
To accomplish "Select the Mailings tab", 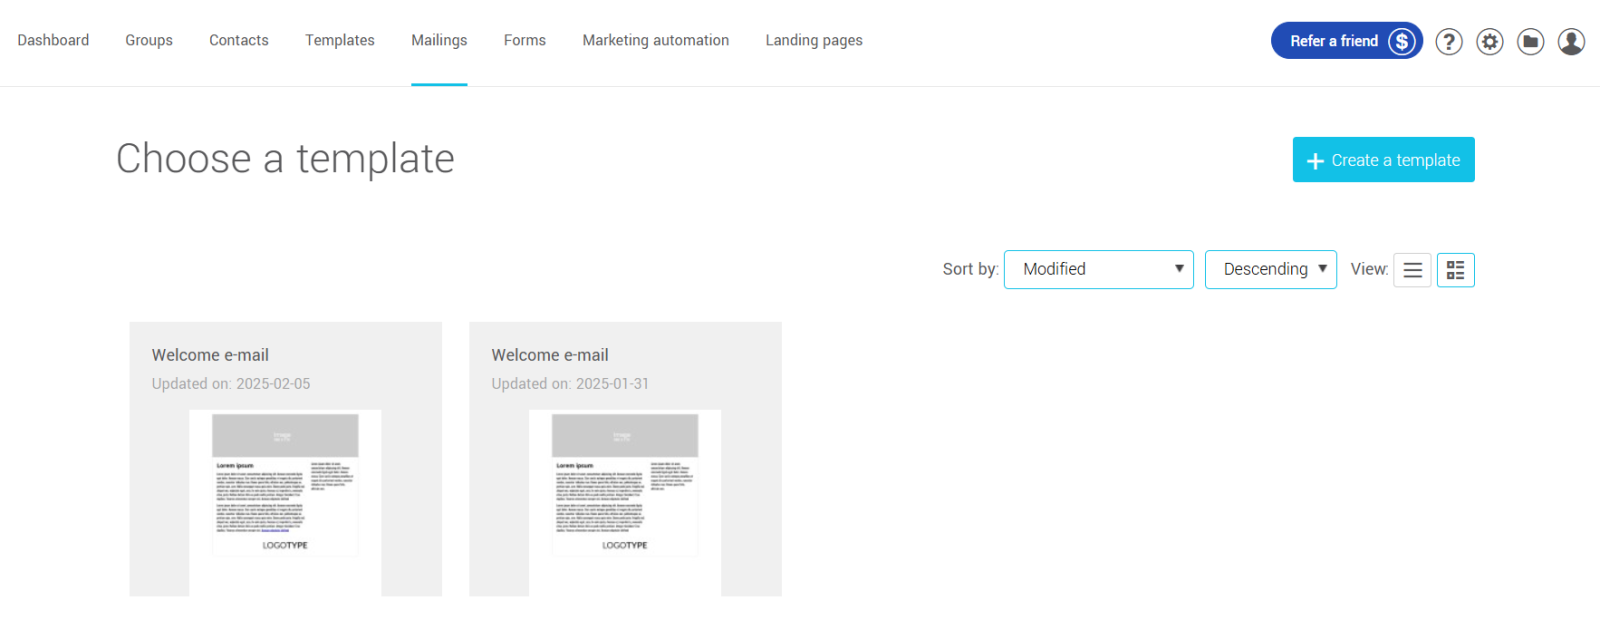I will click(x=439, y=40).
